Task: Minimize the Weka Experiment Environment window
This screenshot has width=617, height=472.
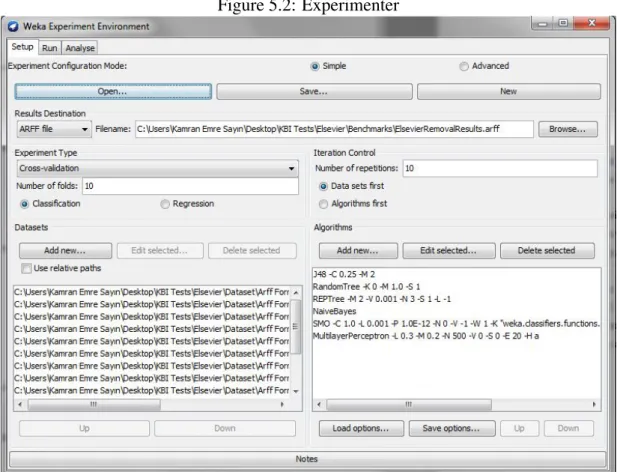Action: [543, 24]
